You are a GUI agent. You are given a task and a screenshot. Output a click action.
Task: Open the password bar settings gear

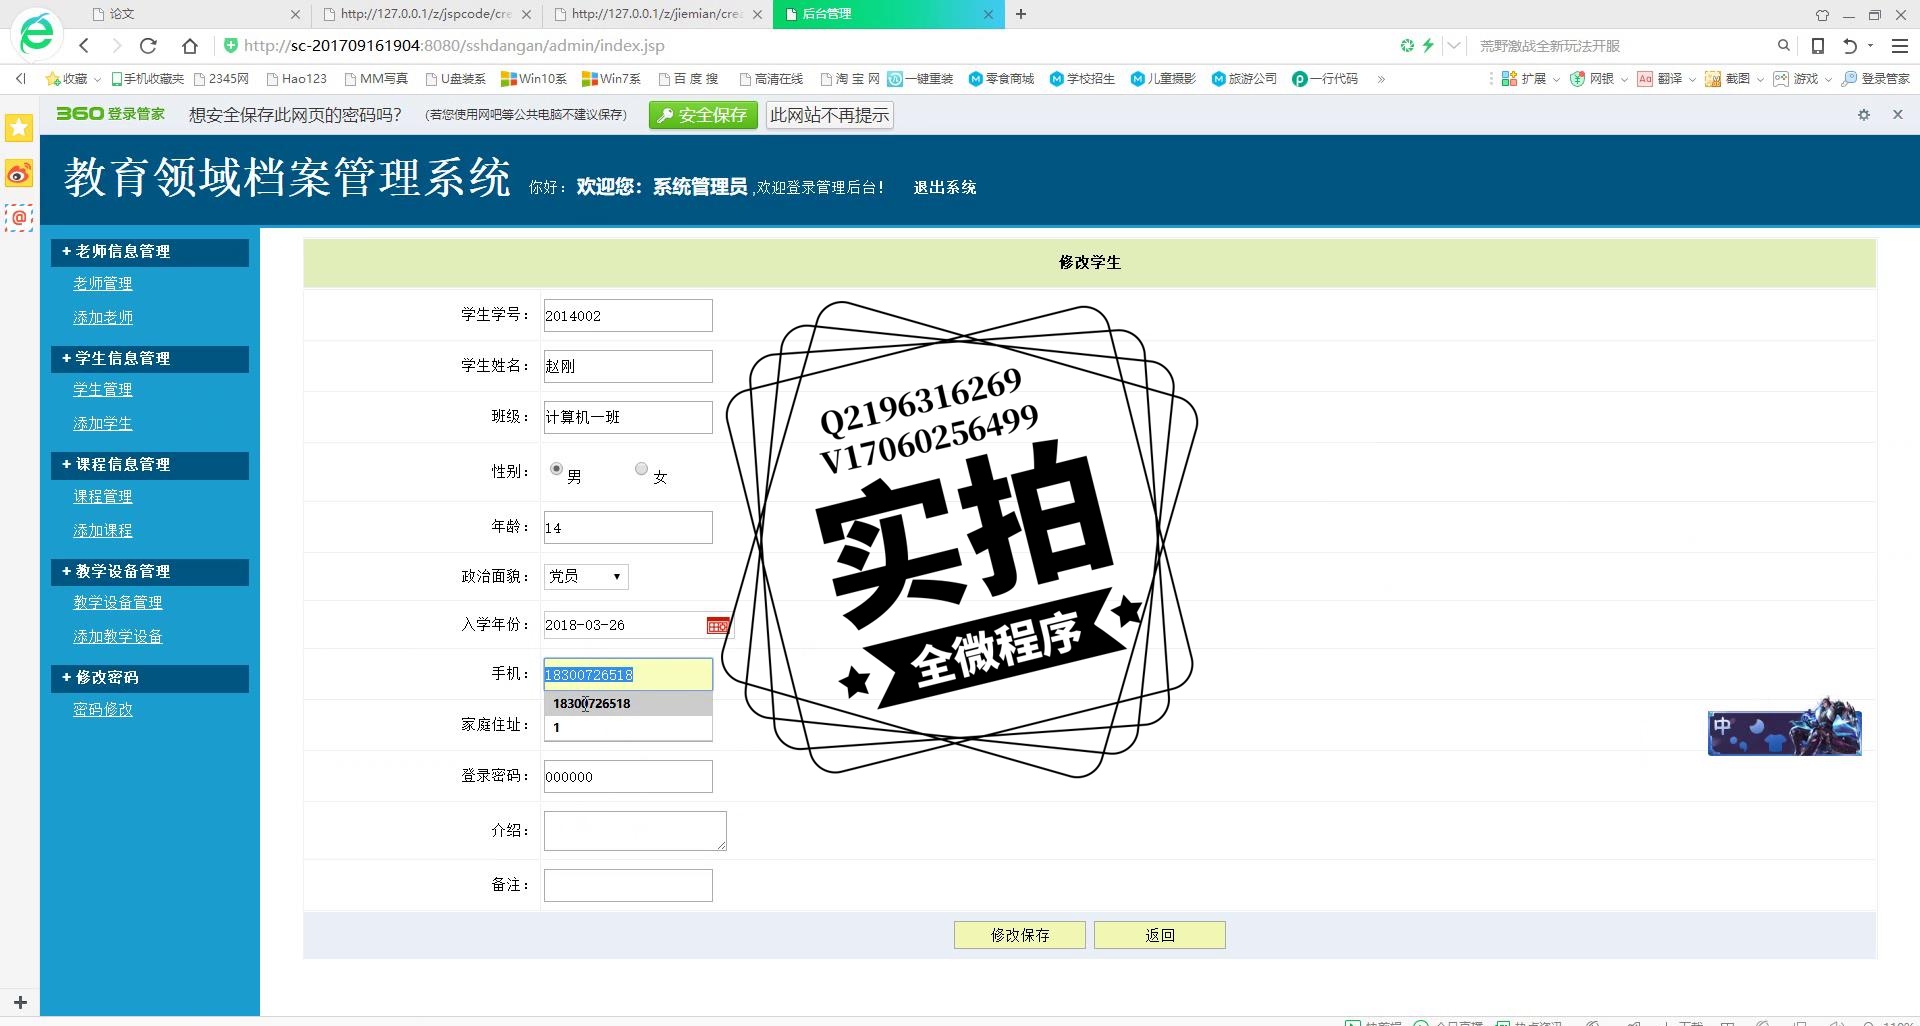[1864, 115]
